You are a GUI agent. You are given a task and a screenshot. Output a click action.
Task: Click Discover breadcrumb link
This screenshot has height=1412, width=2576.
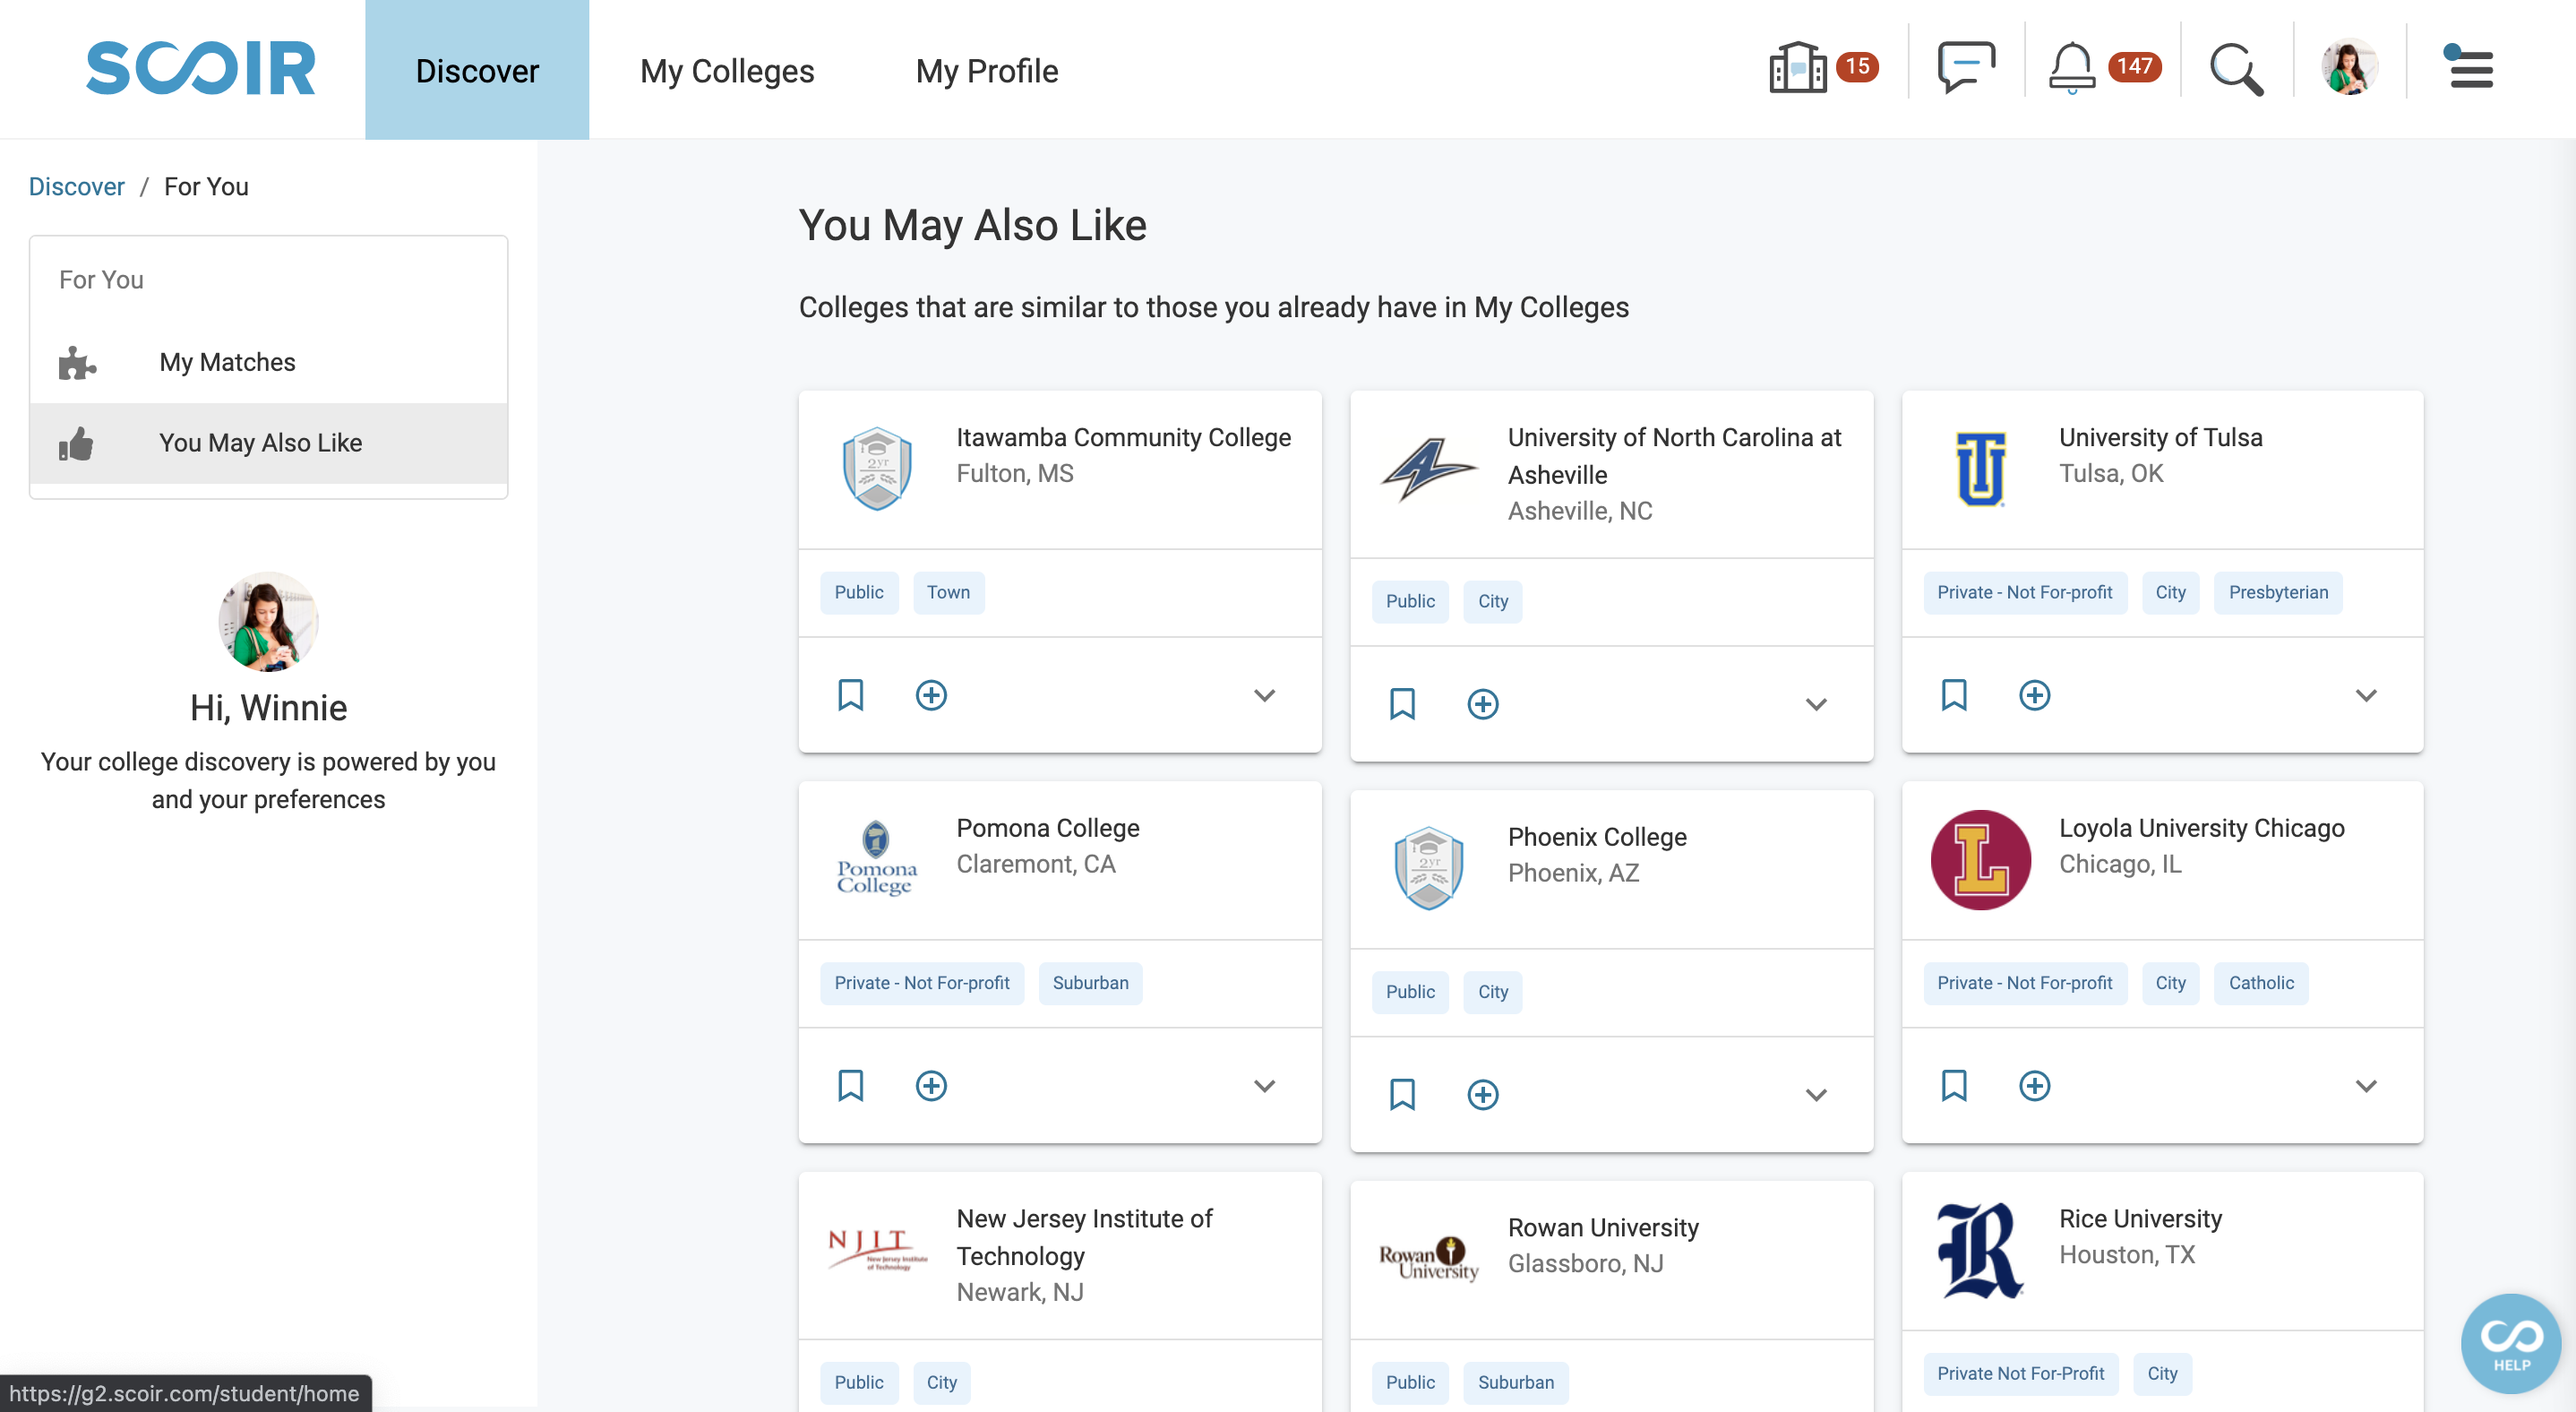tap(76, 186)
